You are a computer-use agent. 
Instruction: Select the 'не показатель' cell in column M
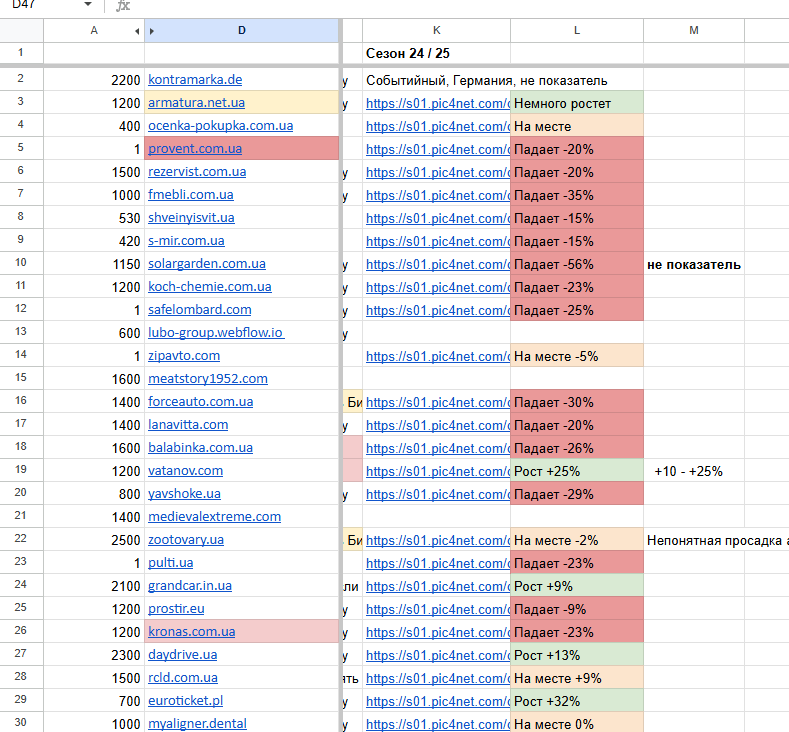(x=693, y=265)
